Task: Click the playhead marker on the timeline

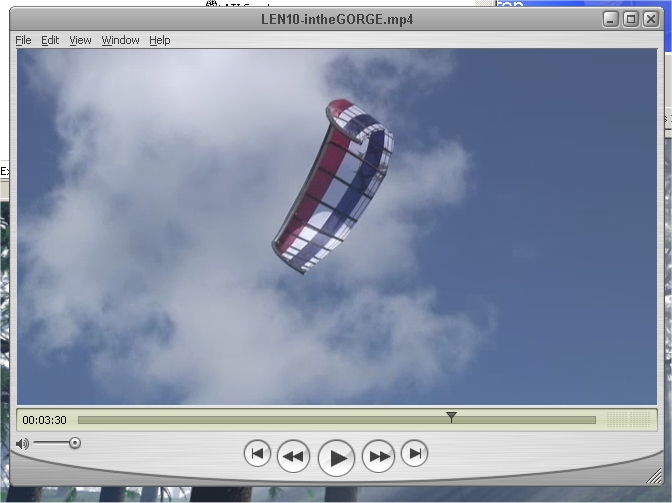Action: click(451, 417)
